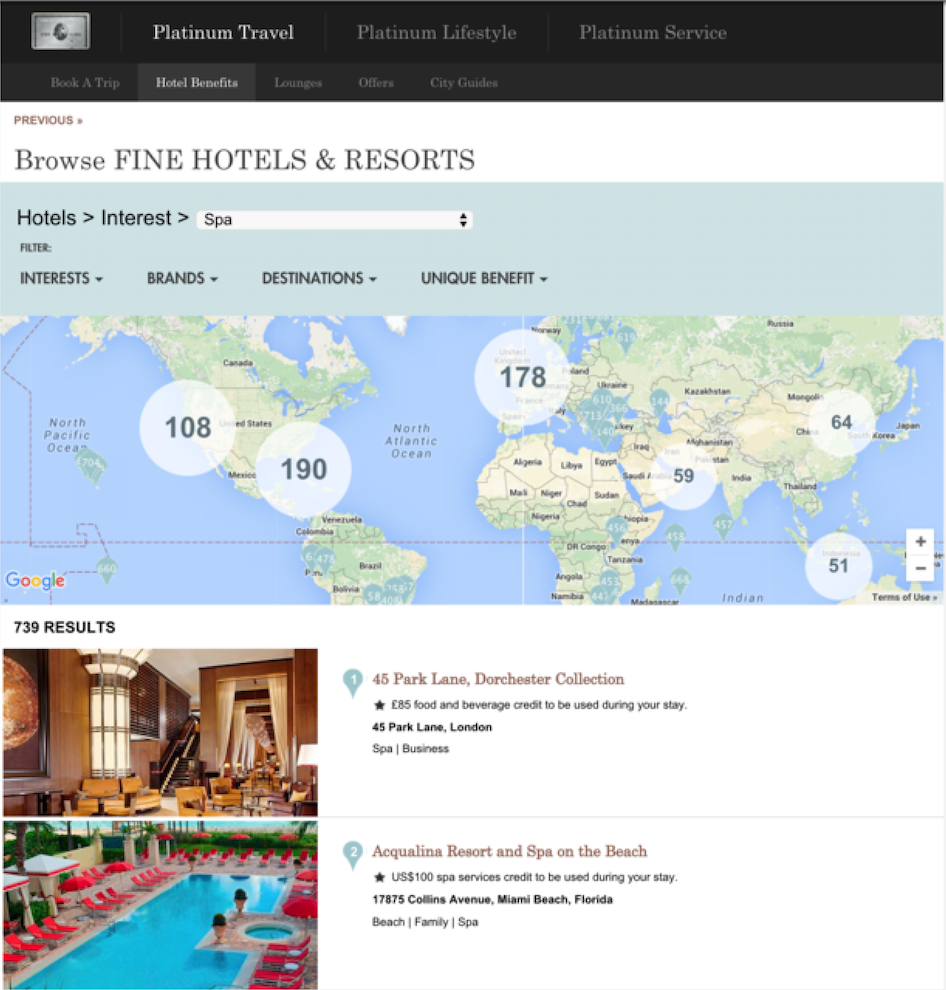Screen dimensions: 946x990
Task: Click map pin 456 near Kenya
Action: click(616, 530)
